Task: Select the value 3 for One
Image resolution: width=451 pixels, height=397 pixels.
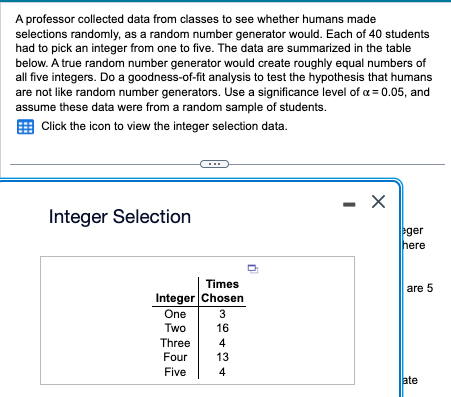Action: coord(222,314)
